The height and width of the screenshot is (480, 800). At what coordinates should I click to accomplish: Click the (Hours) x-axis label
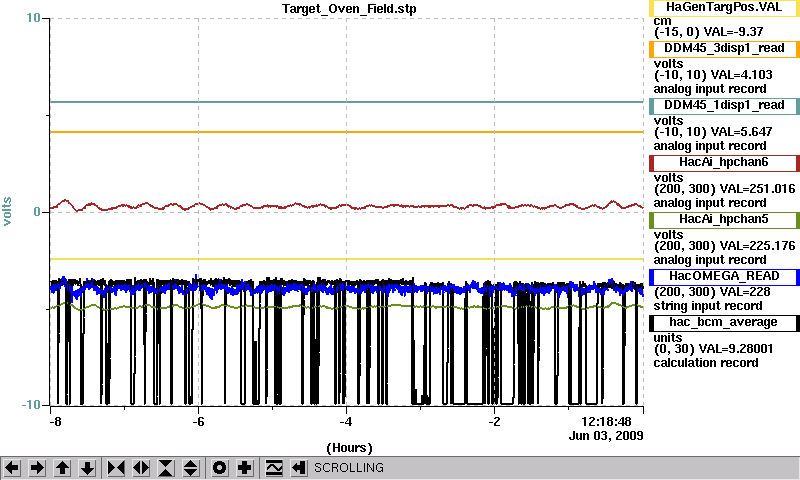pyautogui.click(x=349, y=448)
